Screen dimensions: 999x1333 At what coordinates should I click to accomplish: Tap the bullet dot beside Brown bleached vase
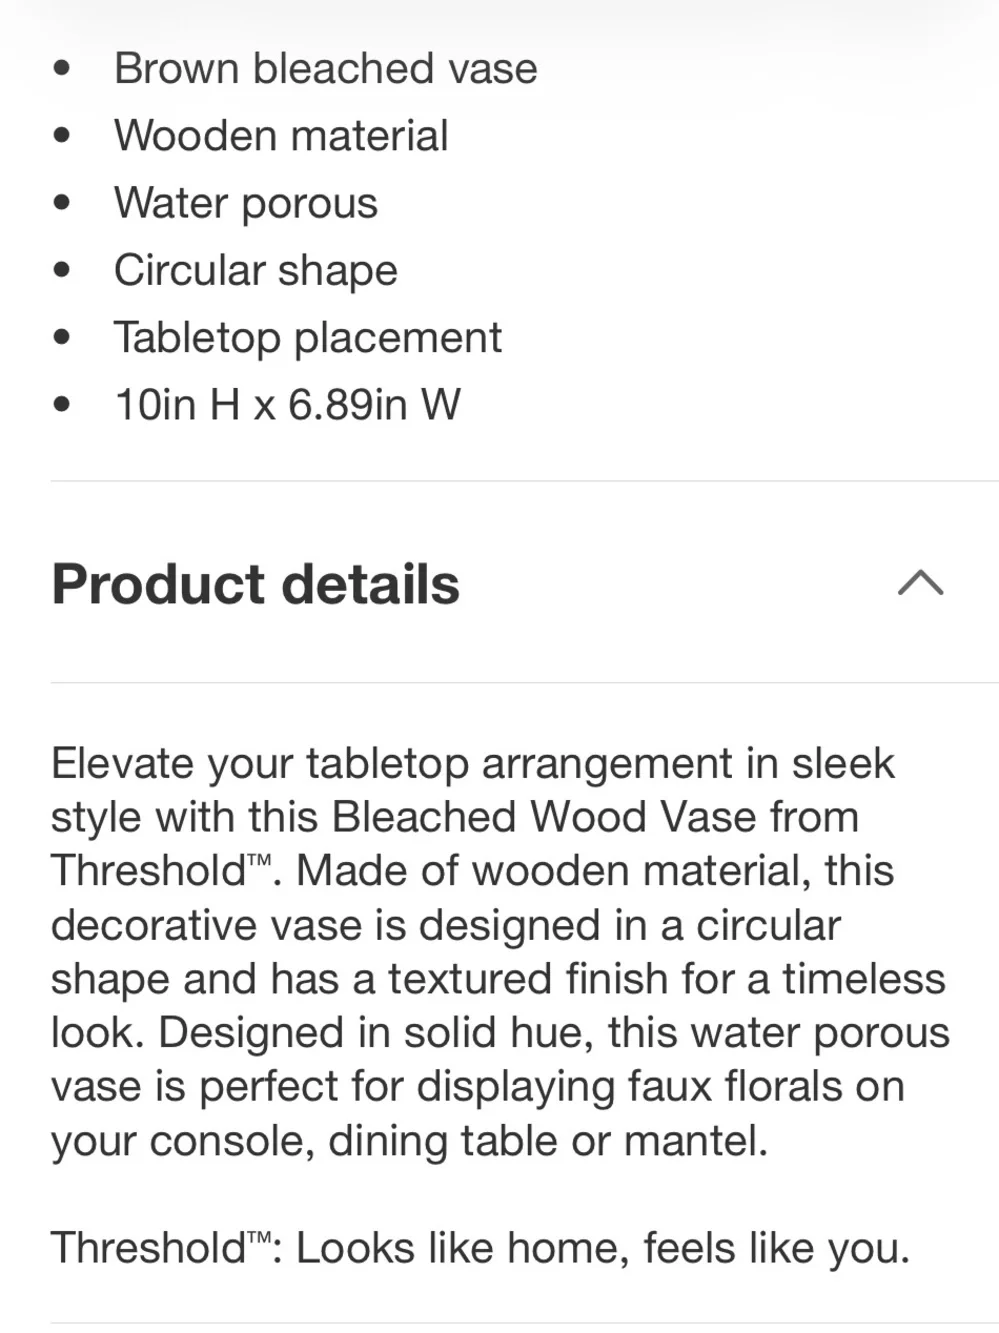[62, 69]
